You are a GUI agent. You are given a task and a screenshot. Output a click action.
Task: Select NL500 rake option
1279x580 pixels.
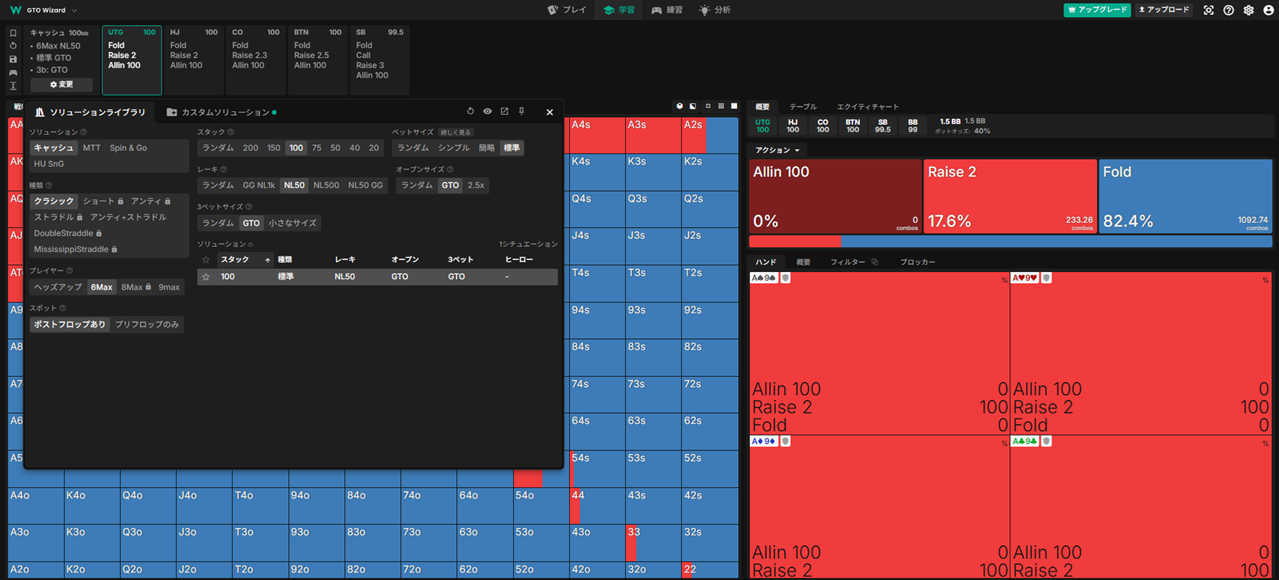pyautogui.click(x=326, y=185)
